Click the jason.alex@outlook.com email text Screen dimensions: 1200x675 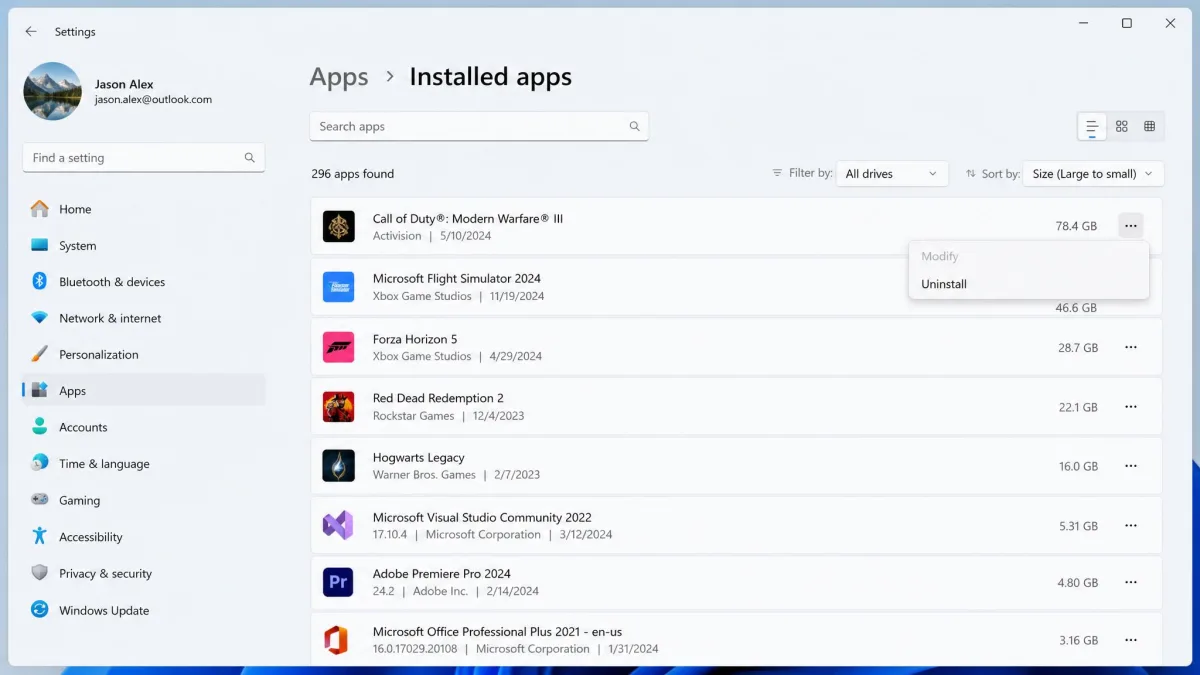coord(153,100)
